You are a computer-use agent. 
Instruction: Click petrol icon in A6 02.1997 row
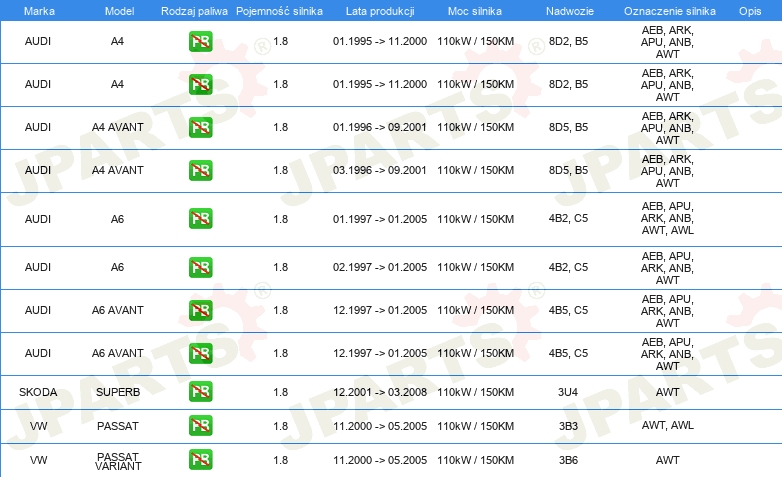pyautogui.click(x=200, y=267)
